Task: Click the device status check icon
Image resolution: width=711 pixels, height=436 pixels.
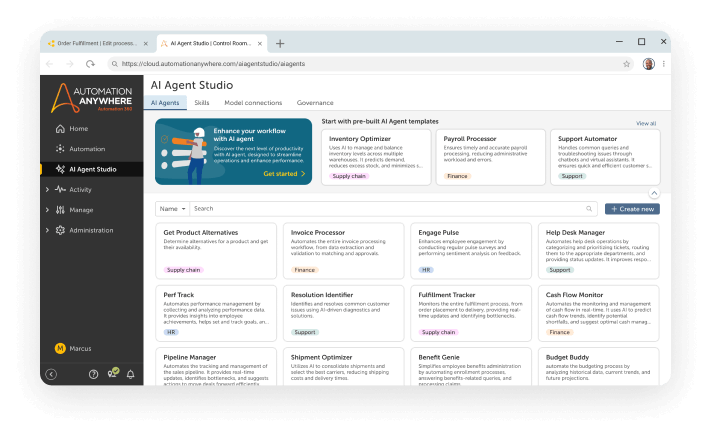Action: tap(113, 373)
